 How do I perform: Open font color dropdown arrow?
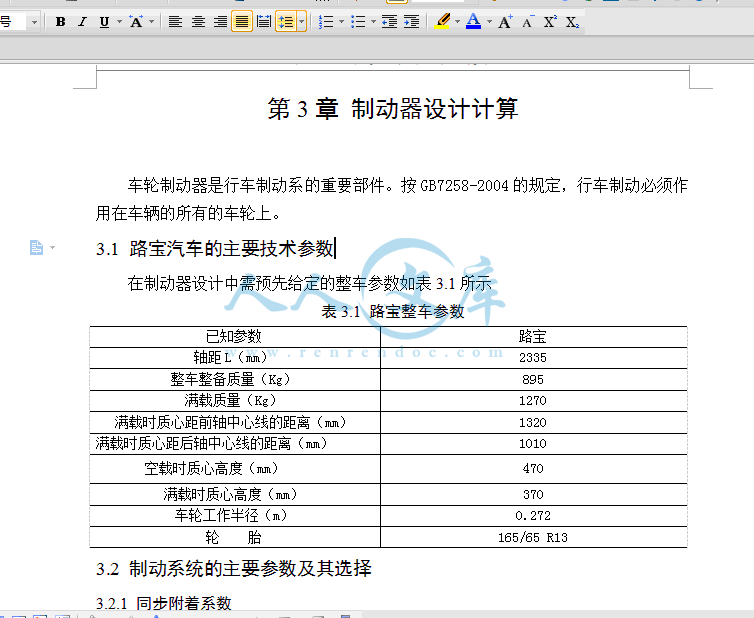tap(490, 22)
